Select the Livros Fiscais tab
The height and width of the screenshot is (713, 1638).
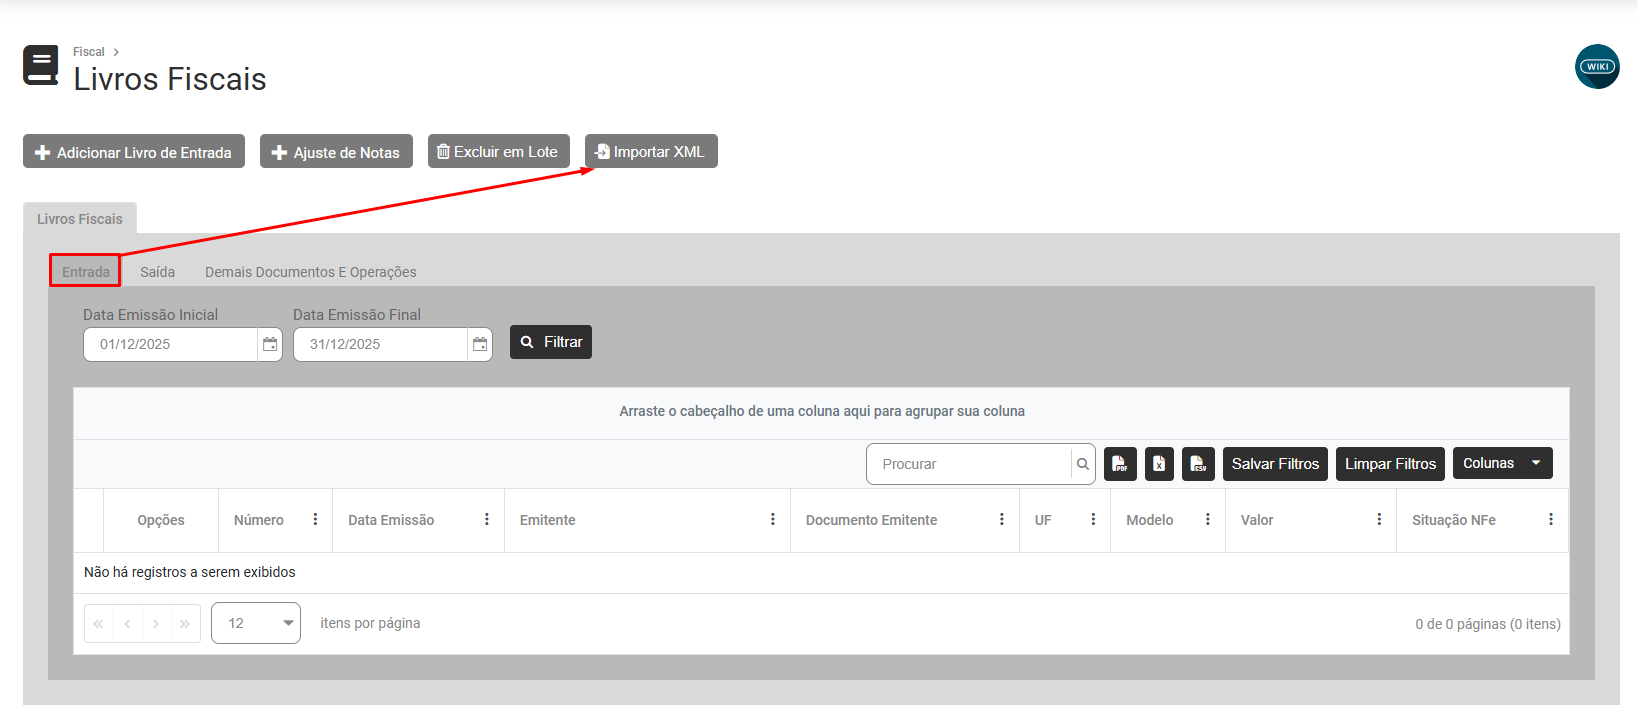[80, 219]
